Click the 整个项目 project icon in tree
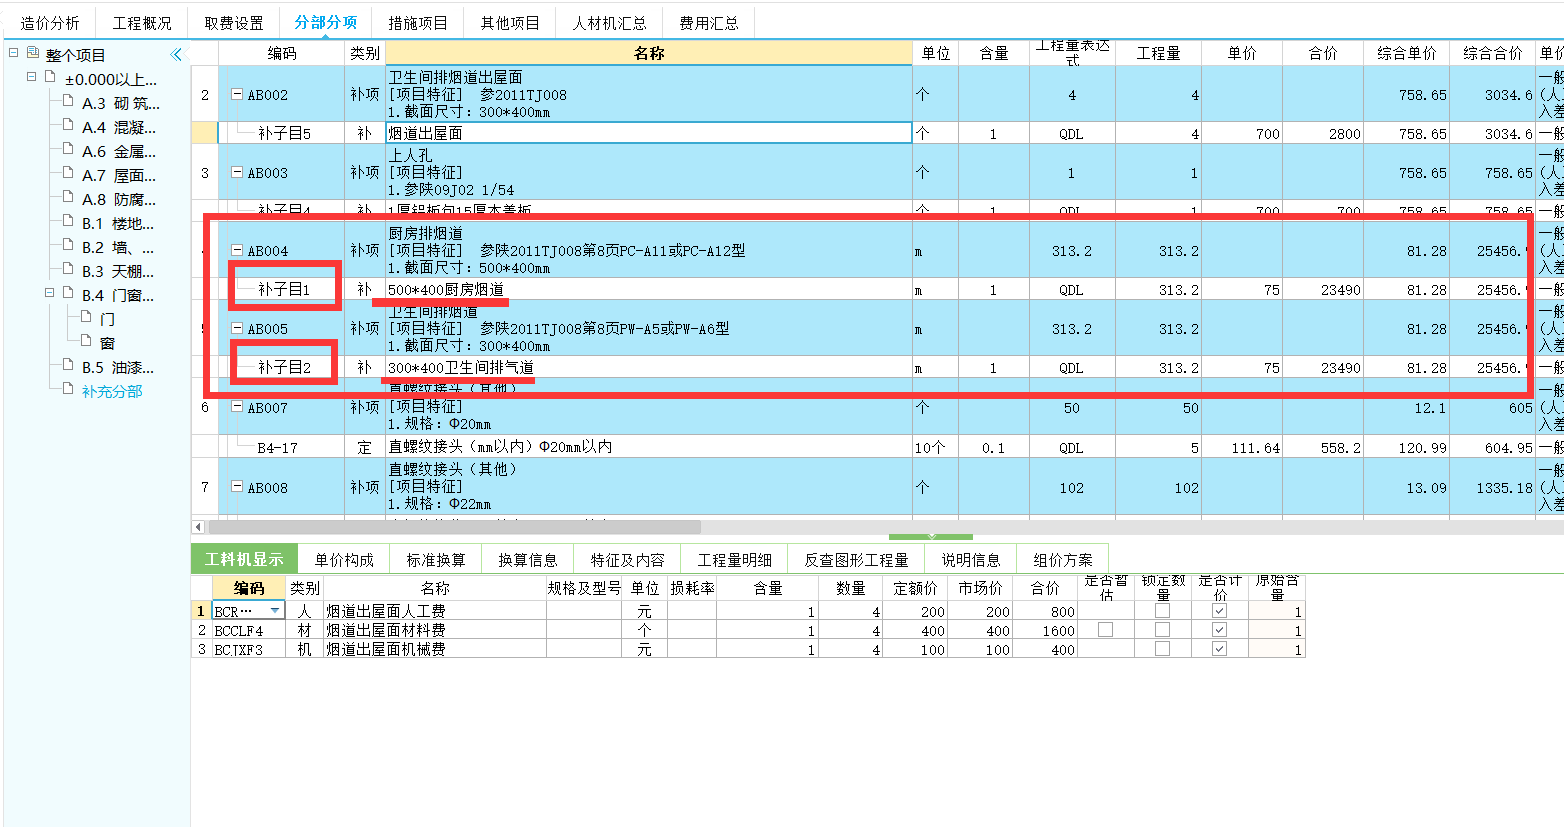The width and height of the screenshot is (1564, 827). (x=33, y=54)
